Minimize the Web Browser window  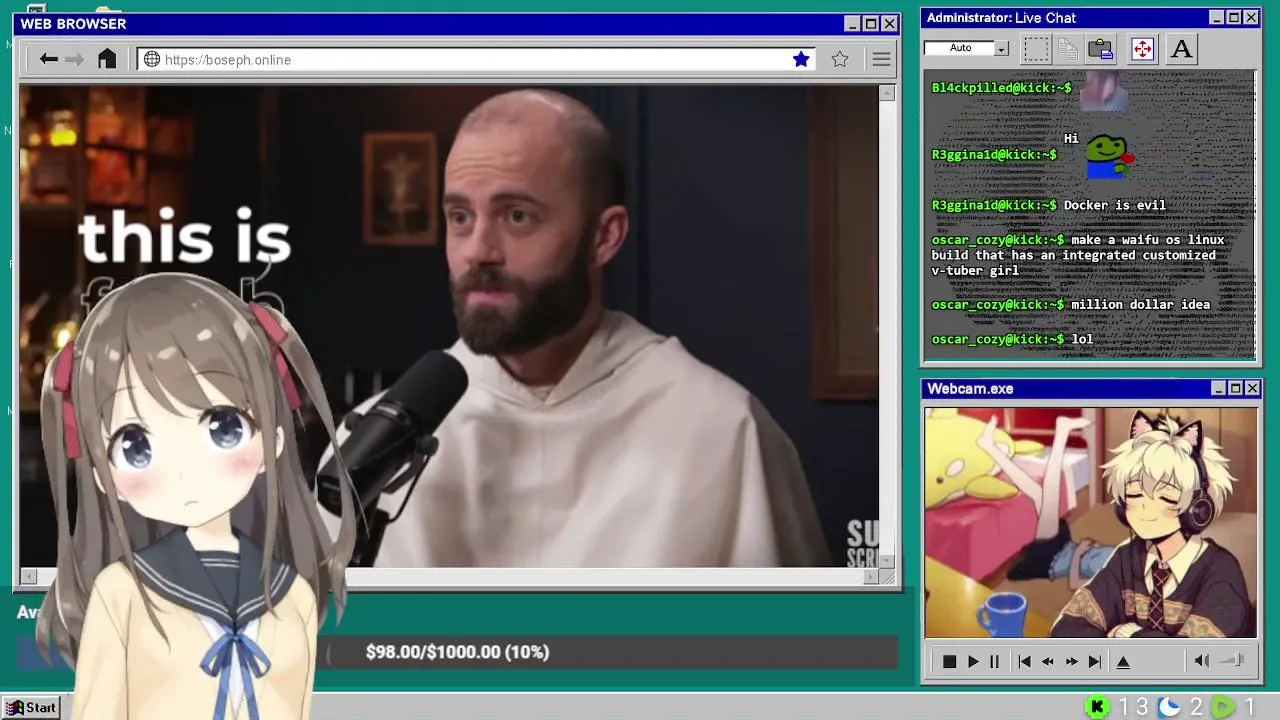tap(851, 24)
